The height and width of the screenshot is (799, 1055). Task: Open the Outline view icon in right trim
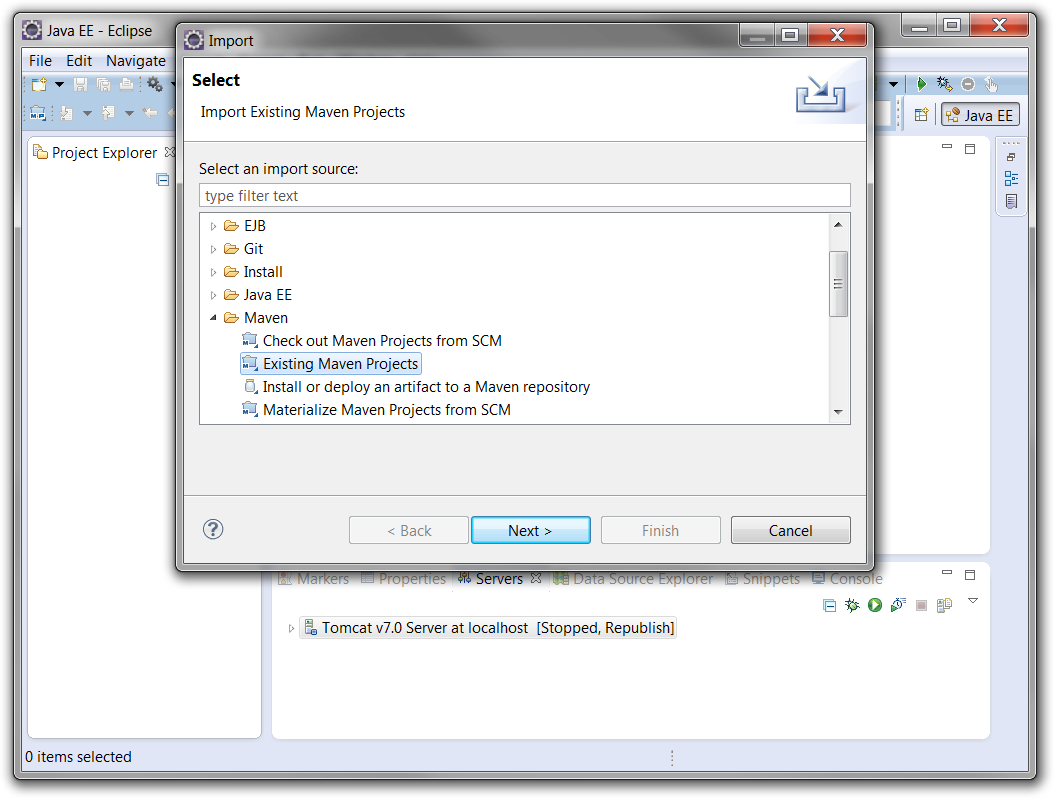pos(1011,179)
